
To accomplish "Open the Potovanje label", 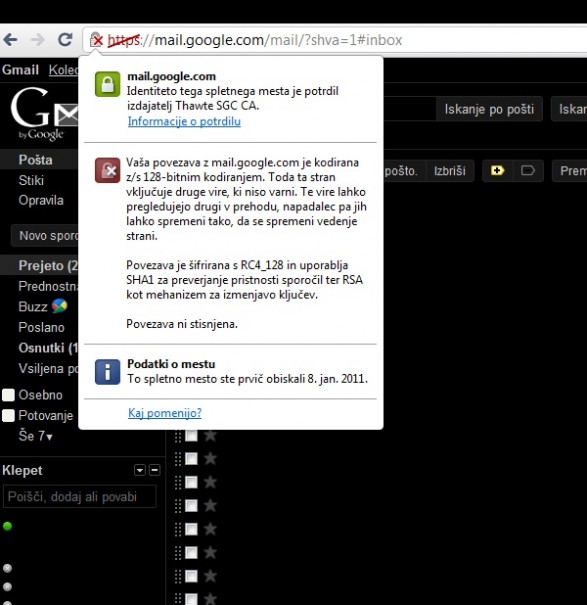I will [x=46, y=416].
